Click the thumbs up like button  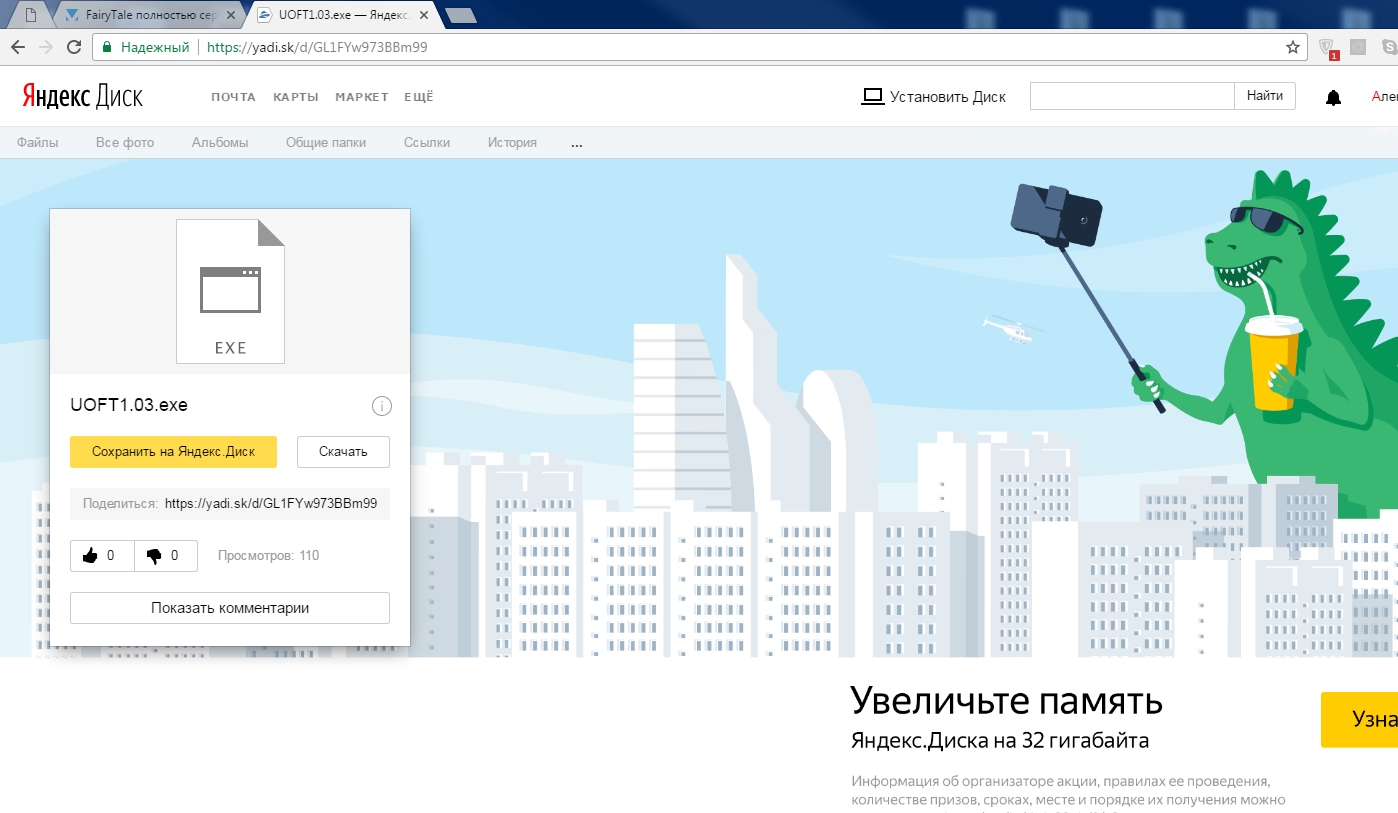101,556
